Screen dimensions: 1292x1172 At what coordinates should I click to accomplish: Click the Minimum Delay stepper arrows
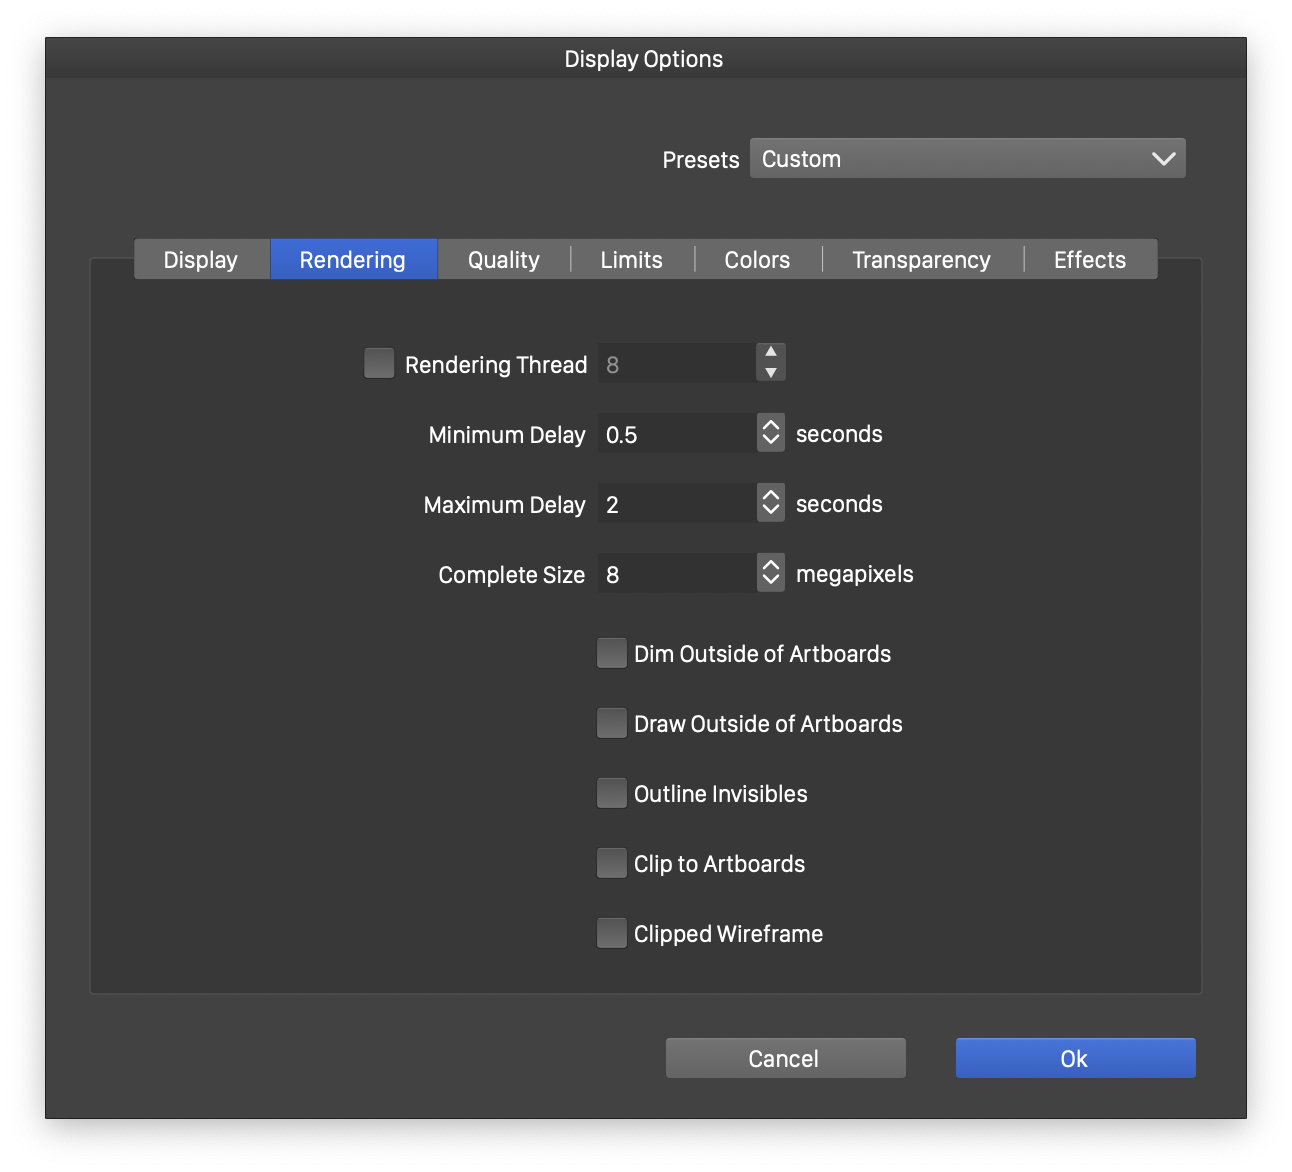point(771,433)
